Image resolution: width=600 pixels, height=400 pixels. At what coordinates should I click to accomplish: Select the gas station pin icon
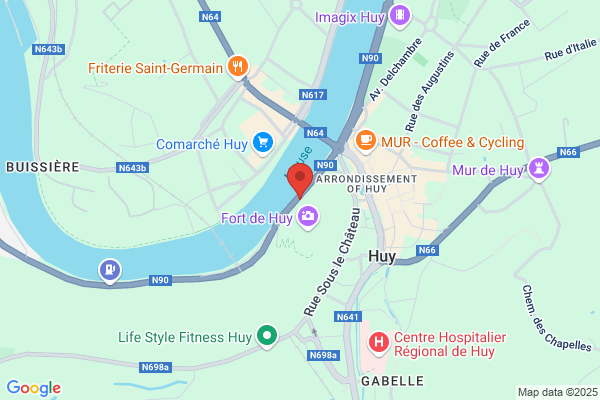(110, 271)
